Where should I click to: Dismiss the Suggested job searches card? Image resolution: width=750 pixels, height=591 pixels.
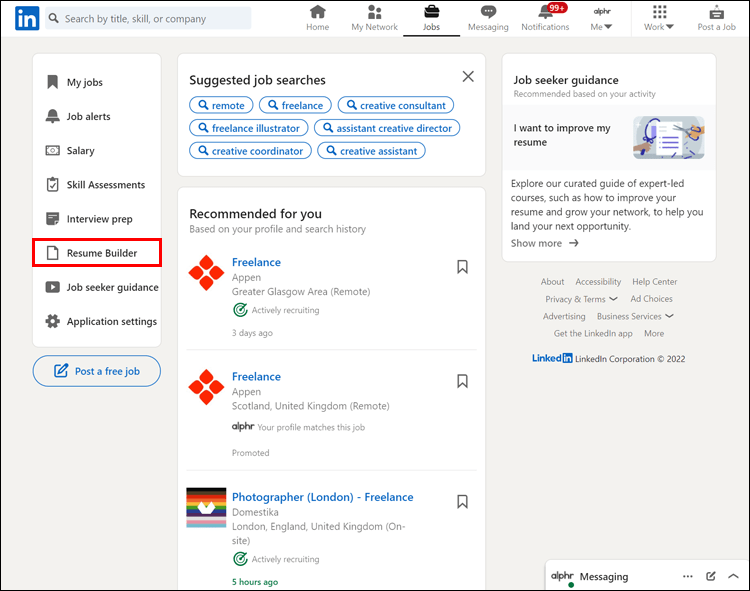[468, 77]
